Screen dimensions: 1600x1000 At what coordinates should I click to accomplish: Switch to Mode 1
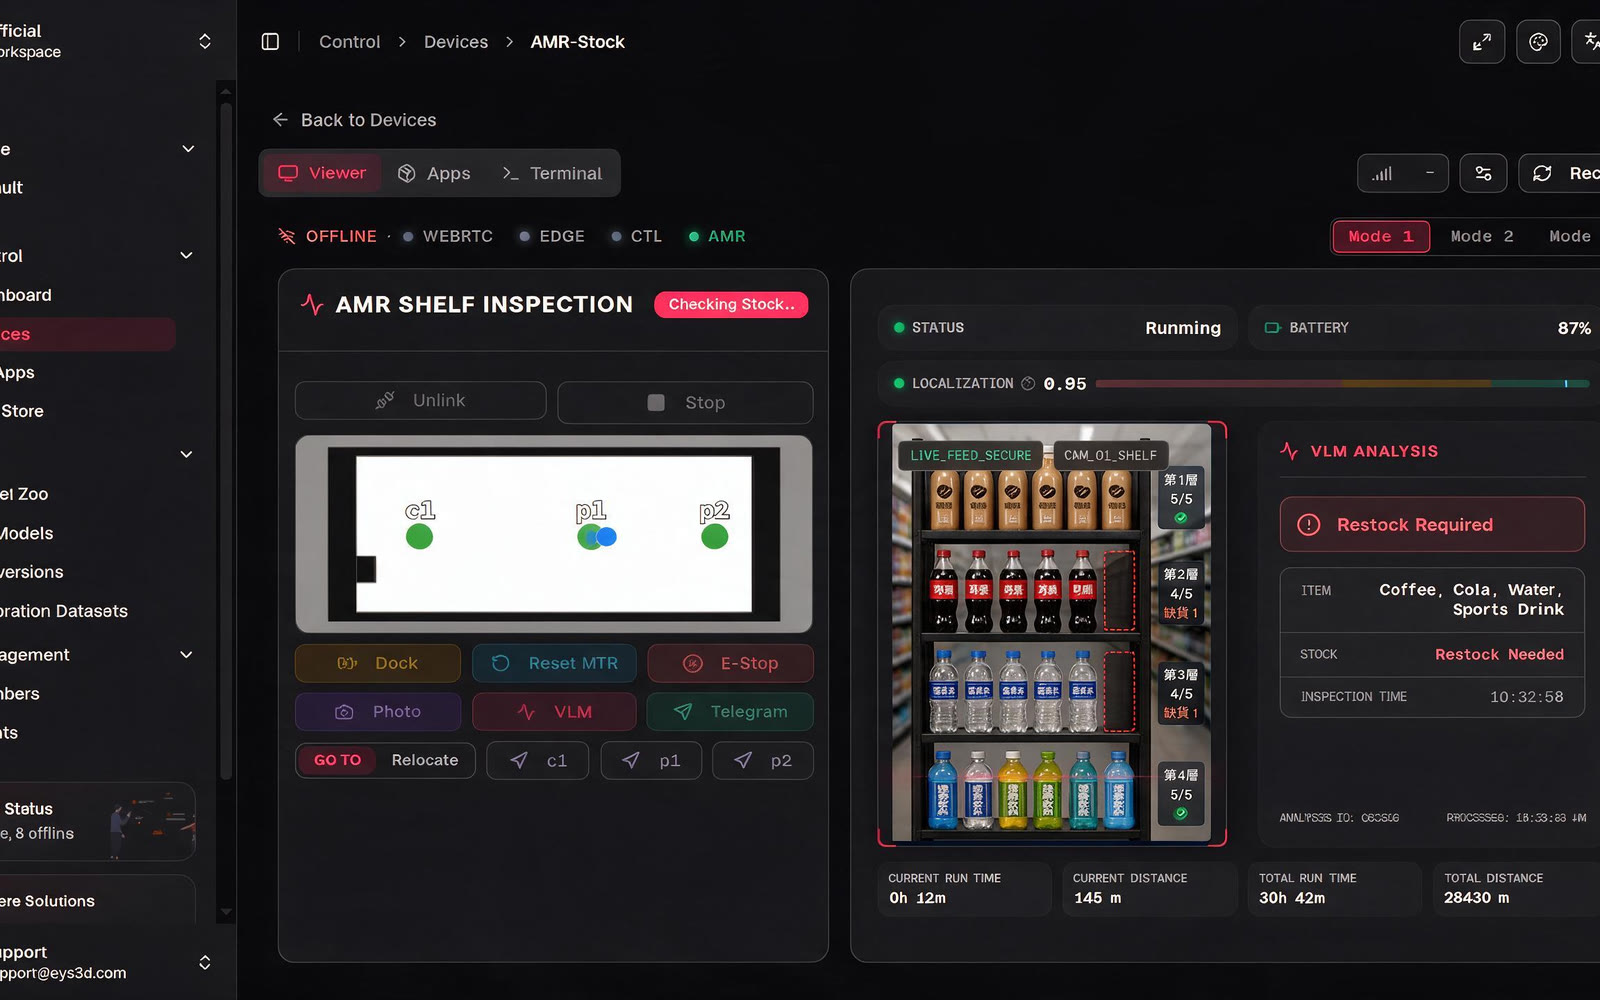pyautogui.click(x=1381, y=236)
